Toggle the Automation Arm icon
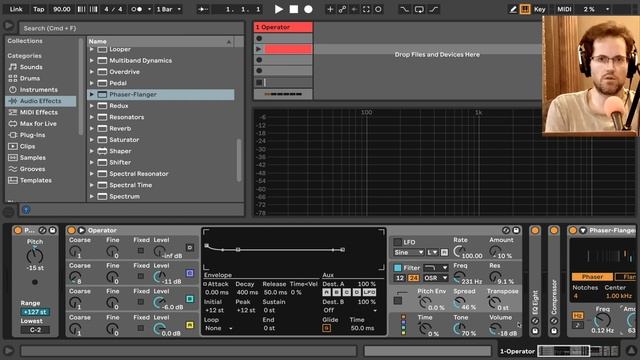Screen dimensions: 640x360 (x=342, y=9)
